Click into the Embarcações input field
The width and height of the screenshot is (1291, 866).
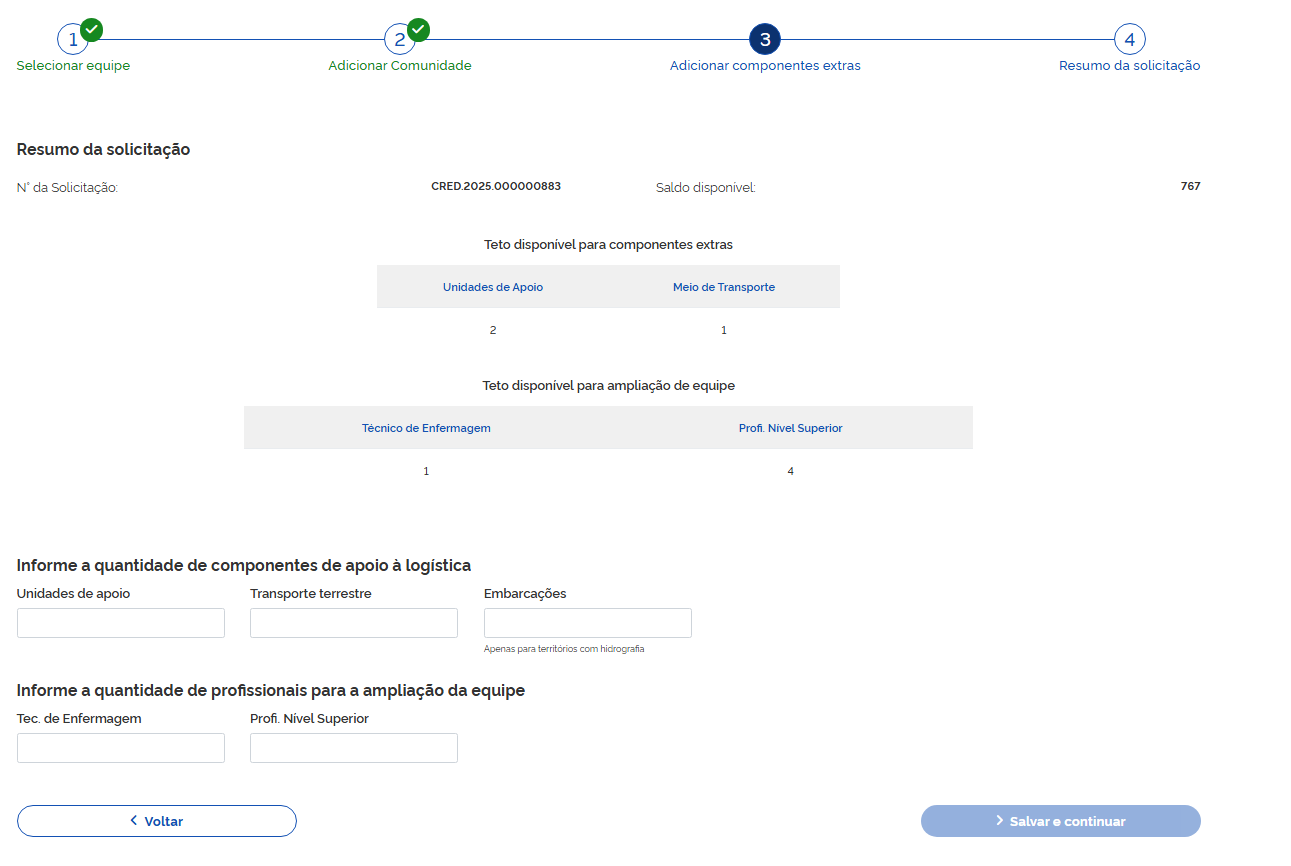point(587,623)
